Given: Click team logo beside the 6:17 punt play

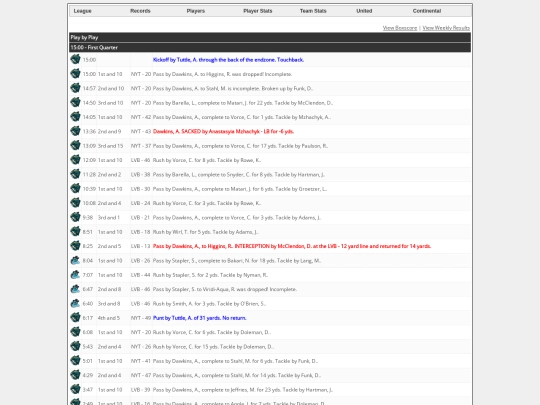Looking at the screenshot, I should coord(75,318).
